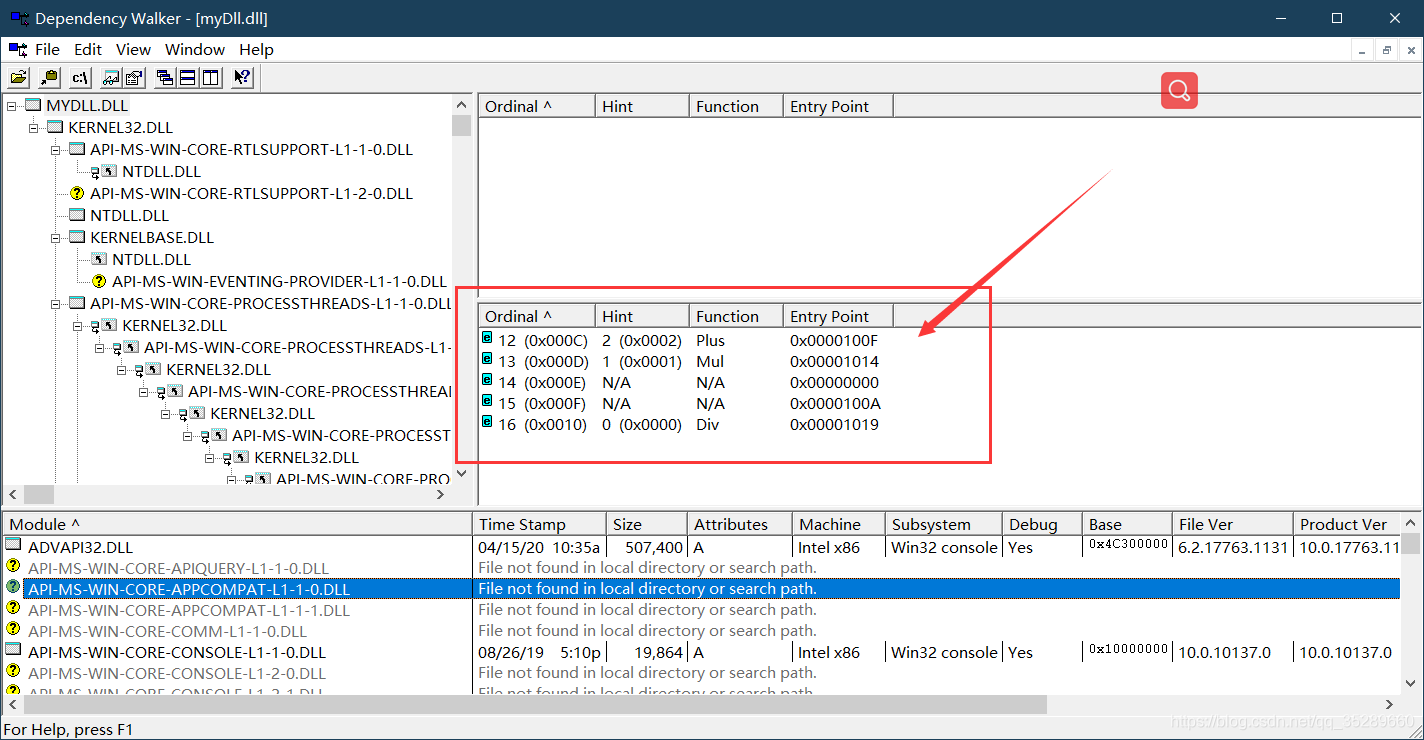Click entry point value 0x00000000
The width and height of the screenshot is (1424, 740).
click(x=834, y=382)
